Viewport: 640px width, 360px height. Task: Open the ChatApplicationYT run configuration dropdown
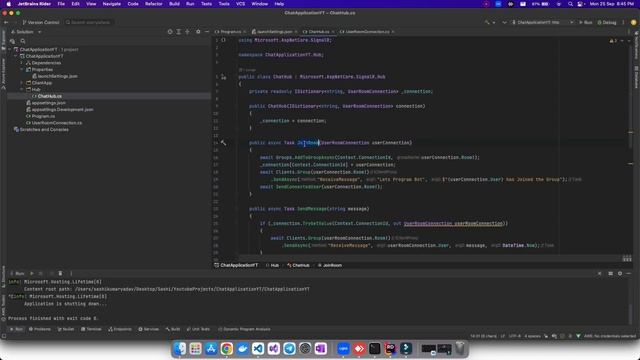click(542, 22)
